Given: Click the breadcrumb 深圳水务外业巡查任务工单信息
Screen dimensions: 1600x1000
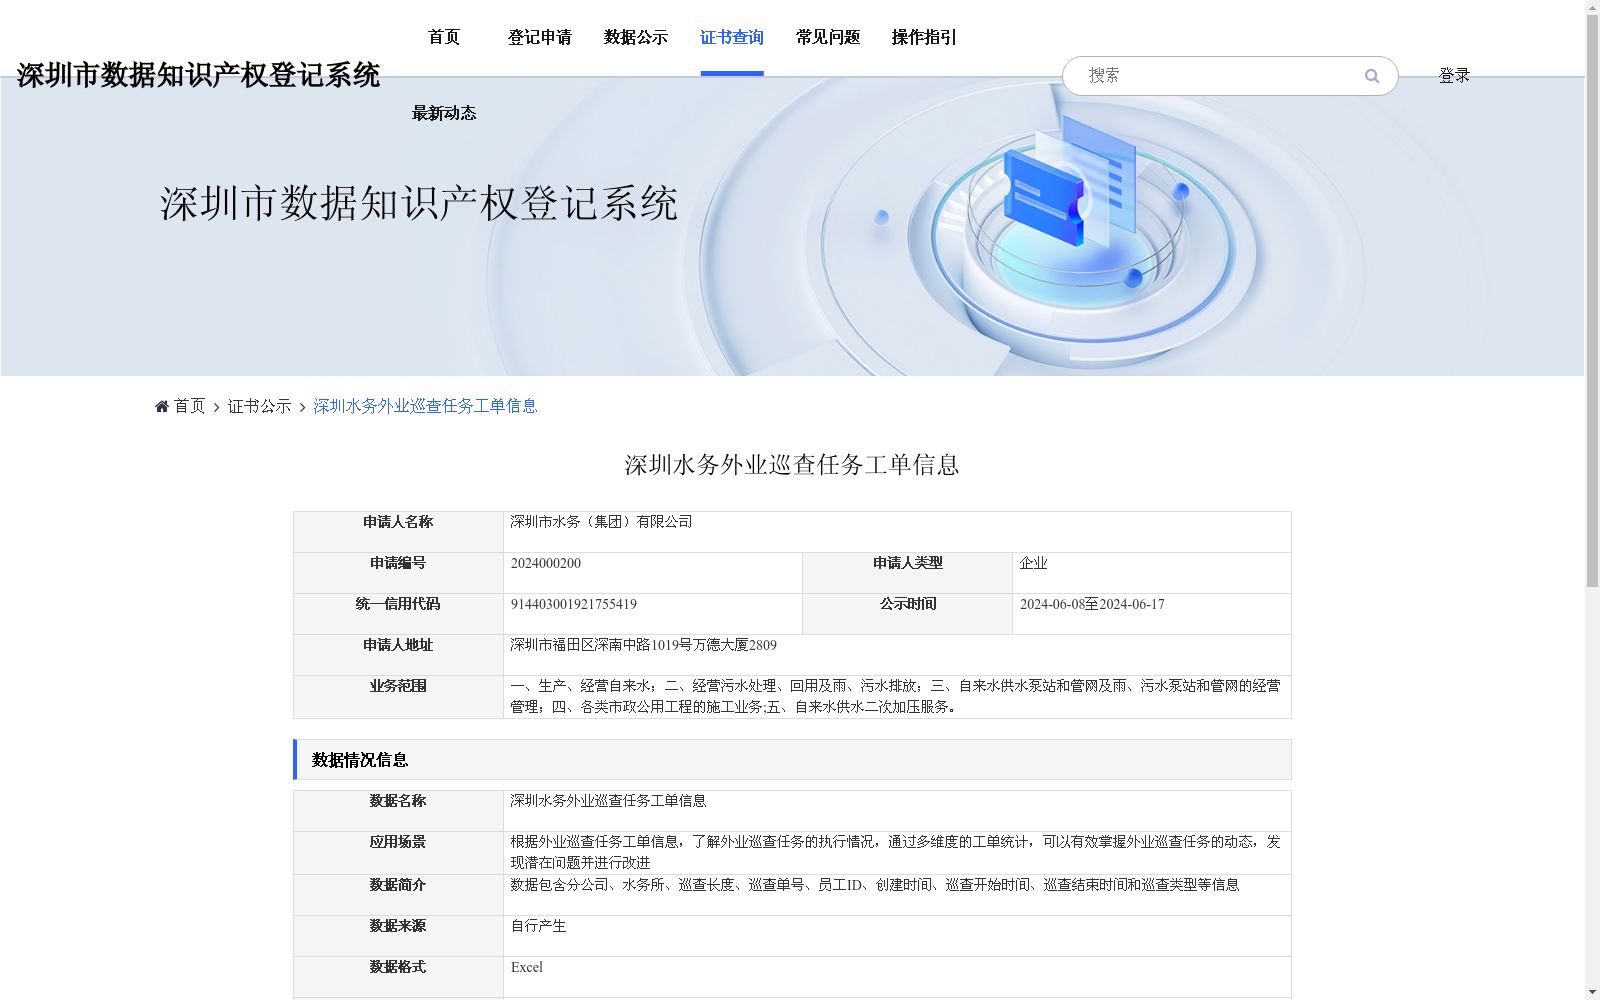Looking at the screenshot, I should (425, 406).
